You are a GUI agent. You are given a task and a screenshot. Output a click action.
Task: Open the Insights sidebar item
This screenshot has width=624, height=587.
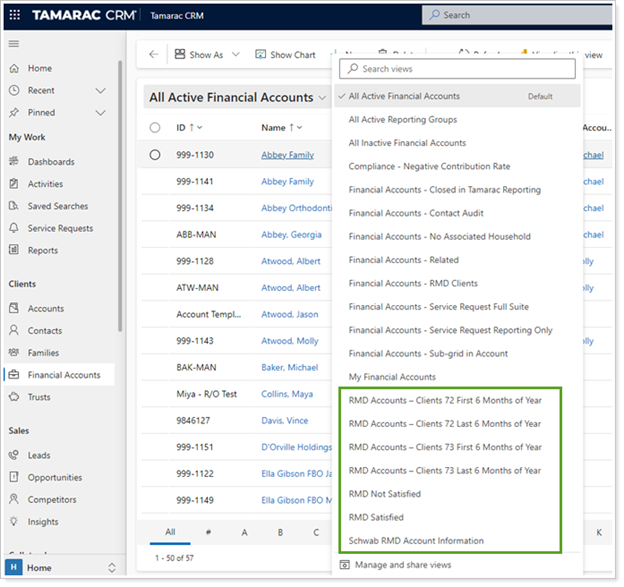(43, 521)
